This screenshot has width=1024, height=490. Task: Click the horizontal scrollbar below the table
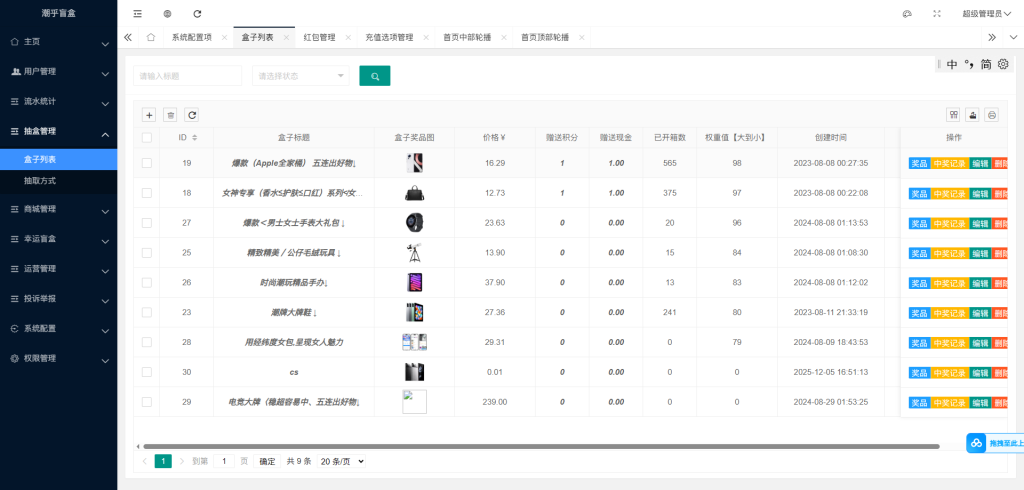point(540,446)
